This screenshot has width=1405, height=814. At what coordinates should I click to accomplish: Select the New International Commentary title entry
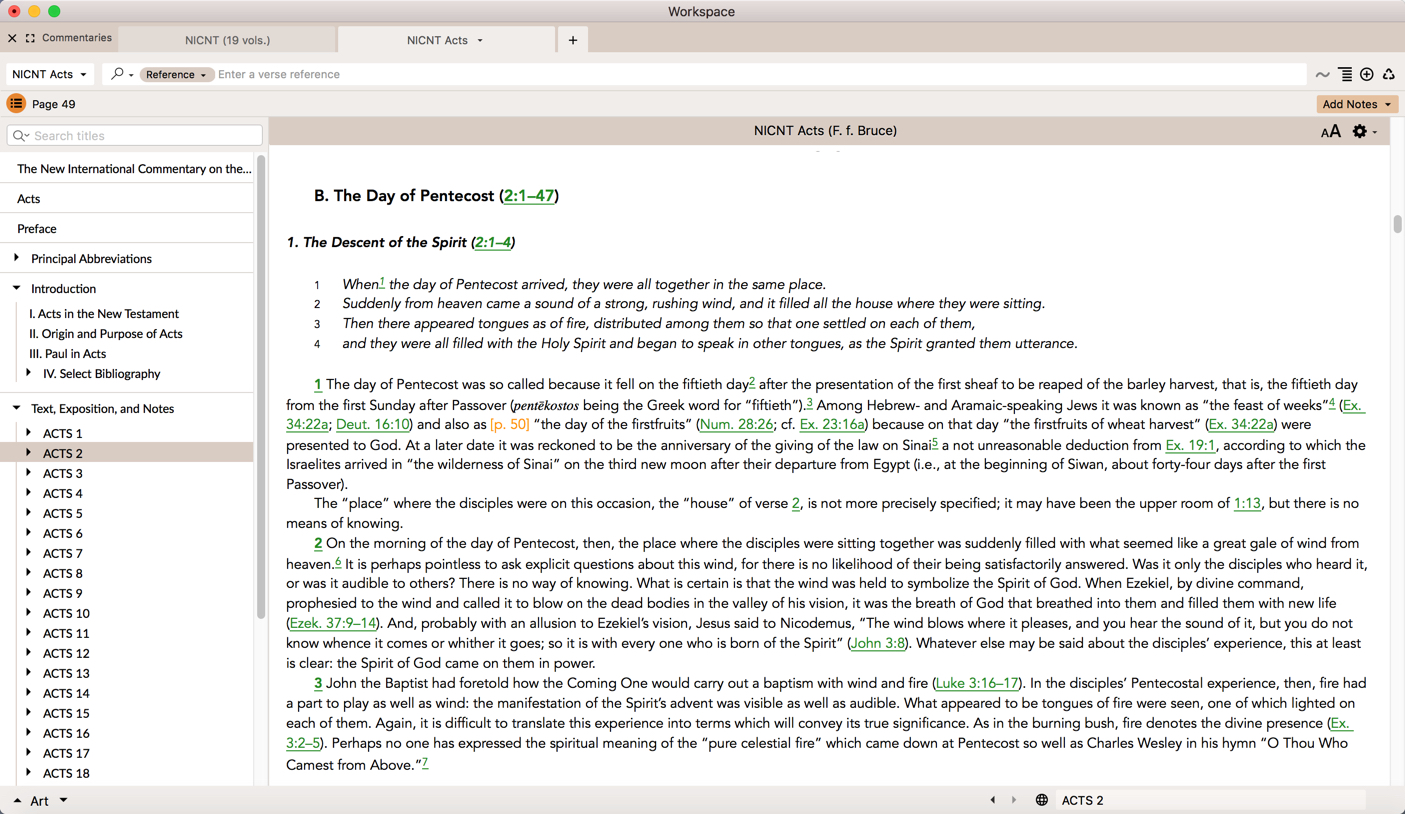tap(134, 168)
